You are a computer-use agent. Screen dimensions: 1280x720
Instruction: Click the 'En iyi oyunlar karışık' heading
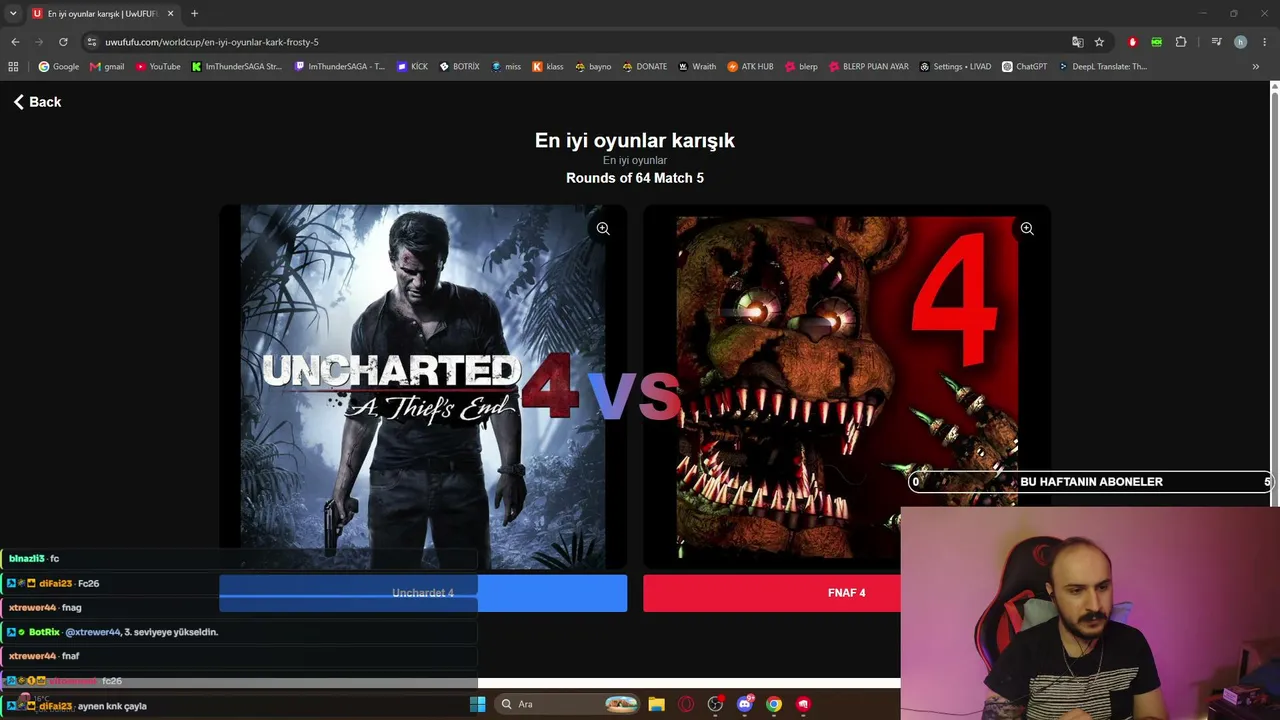tap(635, 141)
